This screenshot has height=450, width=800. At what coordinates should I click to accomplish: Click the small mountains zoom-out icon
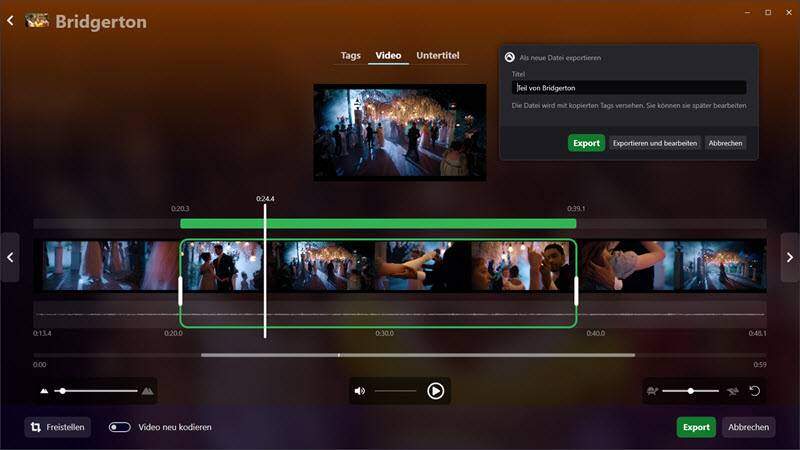coord(44,391)
